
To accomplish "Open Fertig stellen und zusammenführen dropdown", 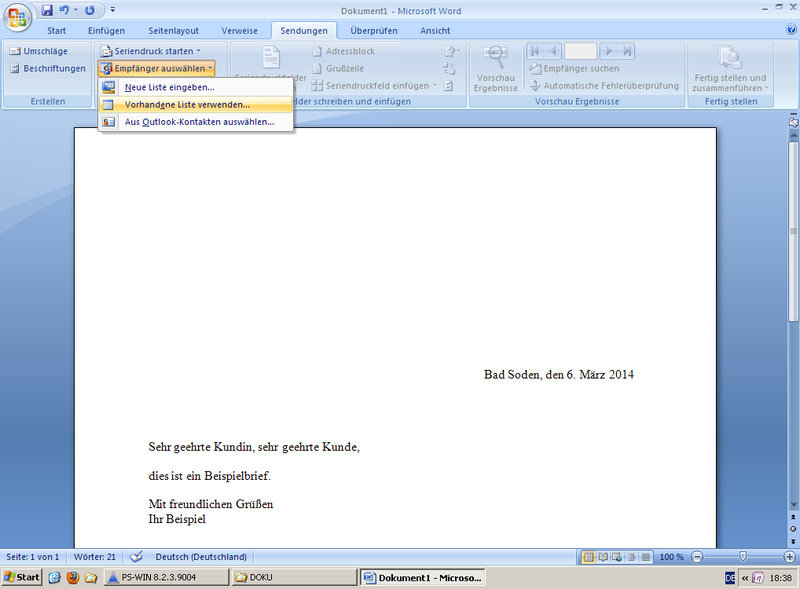I will (730, 69).
